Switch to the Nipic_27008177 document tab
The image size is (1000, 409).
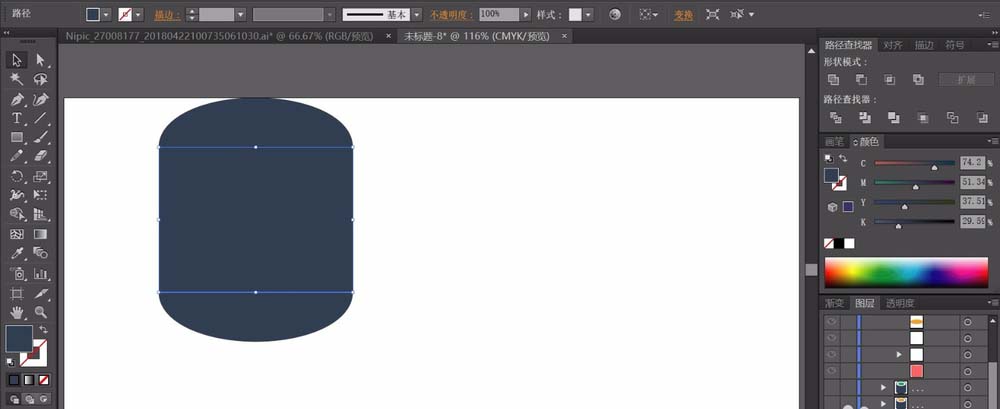[x=219, y=36]
